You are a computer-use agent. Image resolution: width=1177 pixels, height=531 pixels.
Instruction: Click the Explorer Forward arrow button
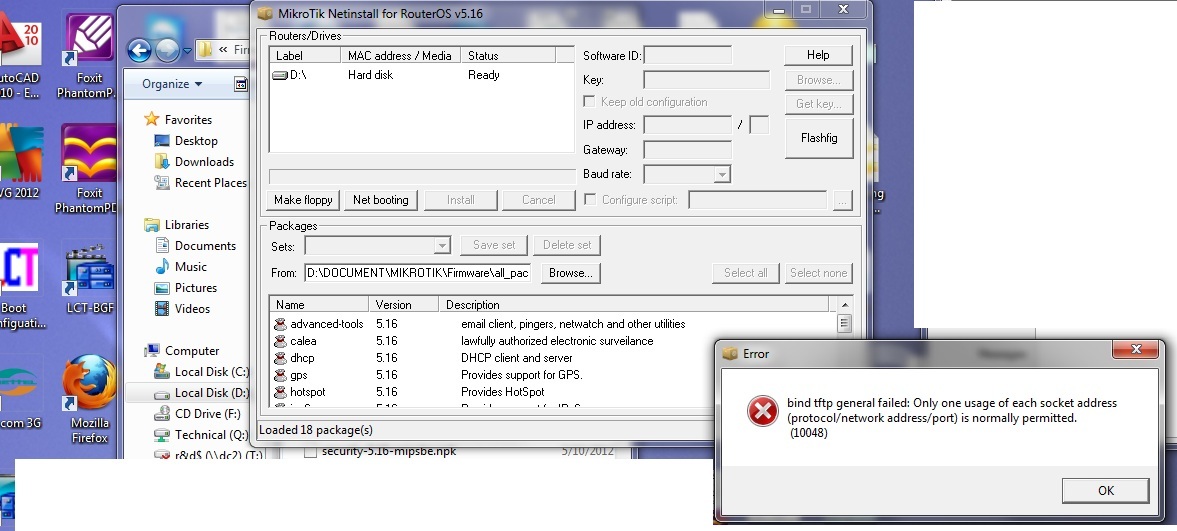tap(167, 50)
